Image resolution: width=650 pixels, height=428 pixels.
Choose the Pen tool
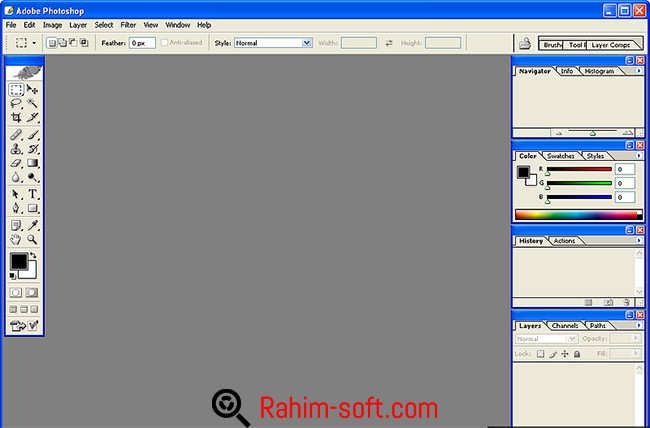(x=16, y=208)
